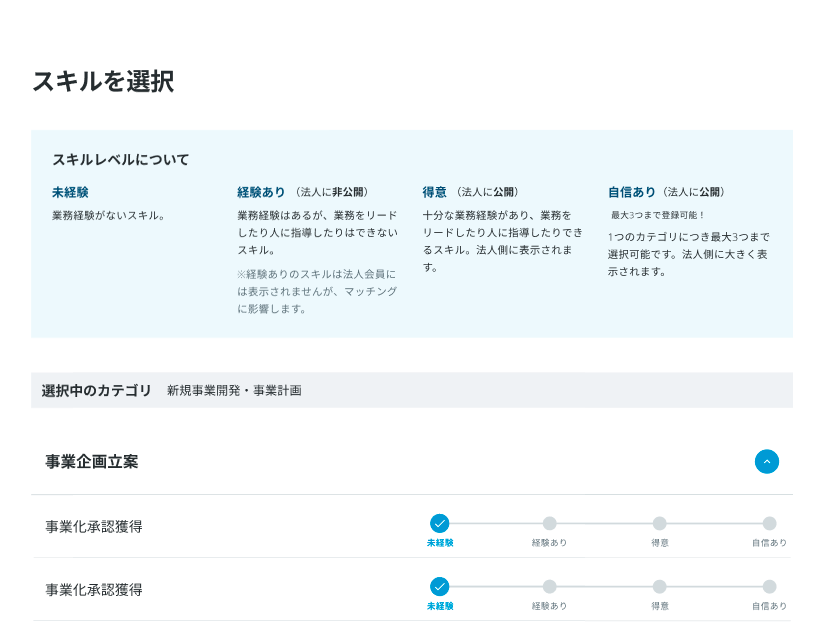Click the second 事業化承認獲得 skill name

click(x=94, y=590)
